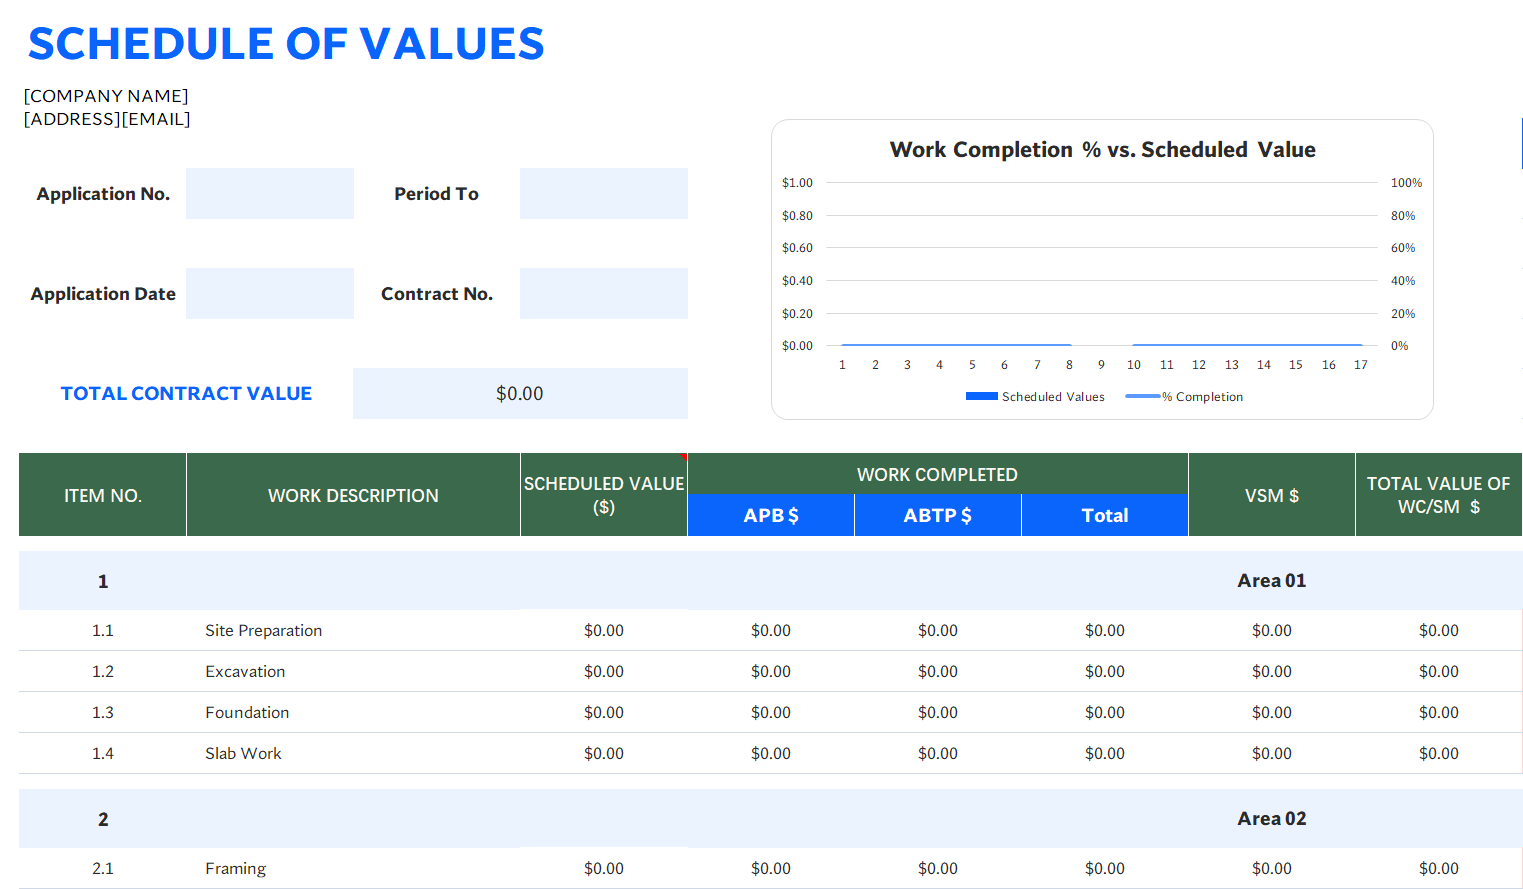Click the Framing description cell
Viewport: 1523px width, 889px height.
coord(353,869)
